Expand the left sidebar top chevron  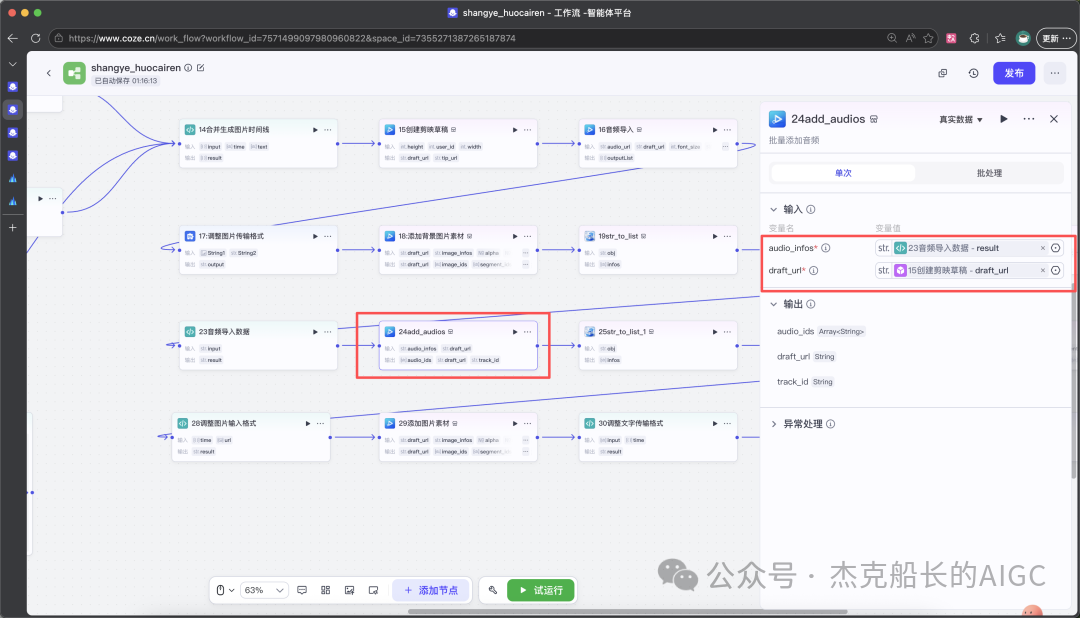[12, 64]
